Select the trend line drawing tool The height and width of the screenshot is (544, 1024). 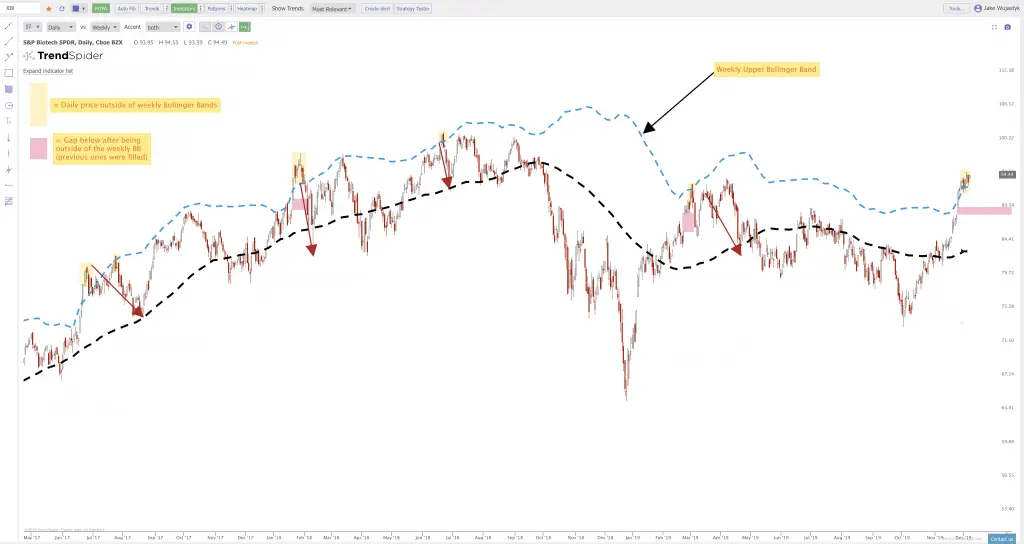coord(8,25)
